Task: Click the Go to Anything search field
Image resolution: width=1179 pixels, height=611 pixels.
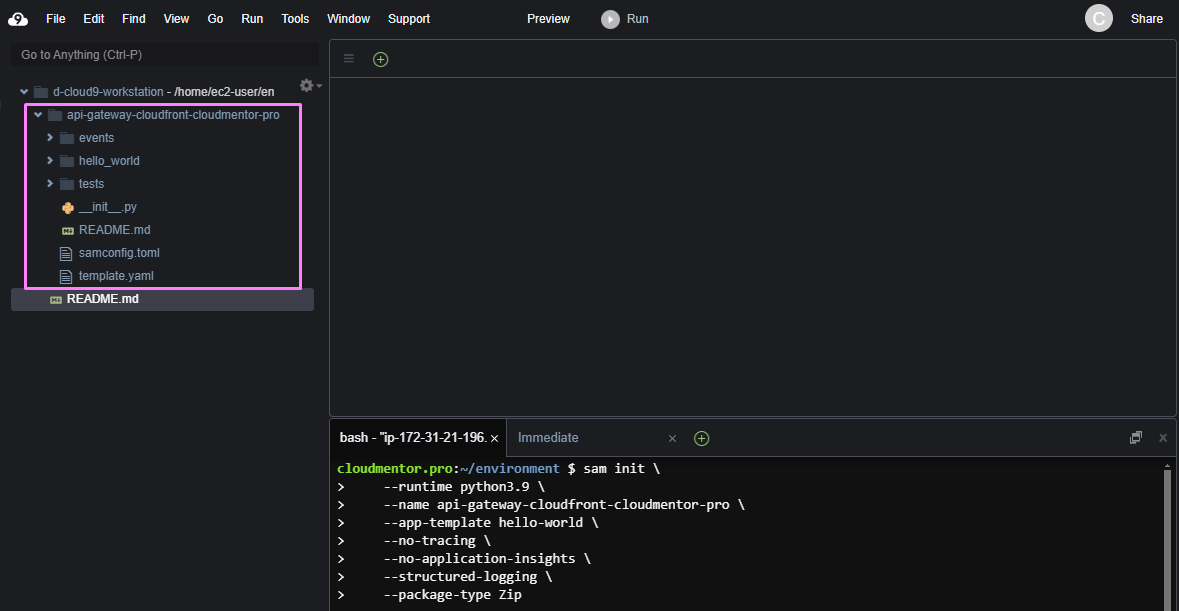Action: click(165, 55)
